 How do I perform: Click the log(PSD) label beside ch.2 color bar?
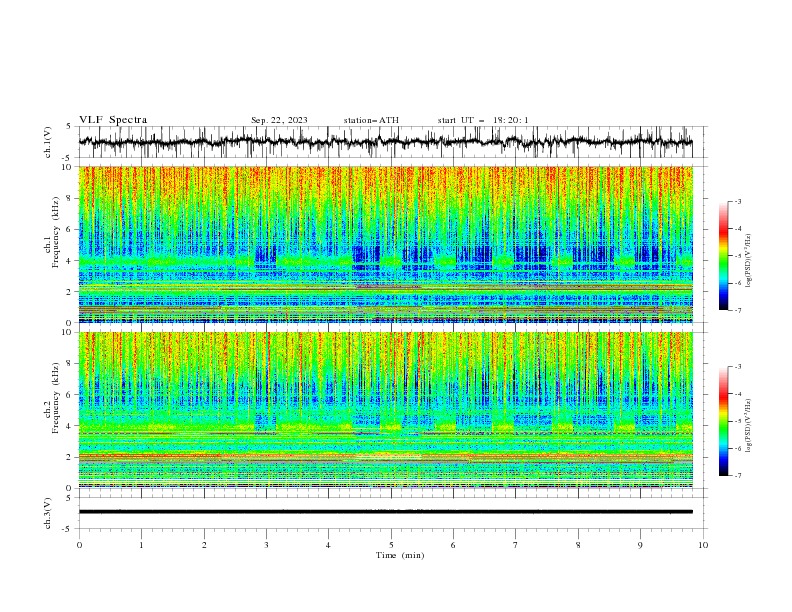click(748, 425)
